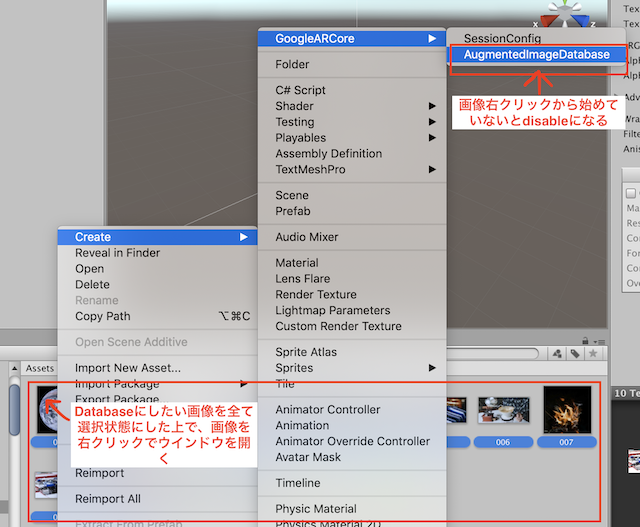The width and height of the screenshot is (640, 527).
Task: Choose Lightmap Parameters from the menu
Action: tap(352, 310)
